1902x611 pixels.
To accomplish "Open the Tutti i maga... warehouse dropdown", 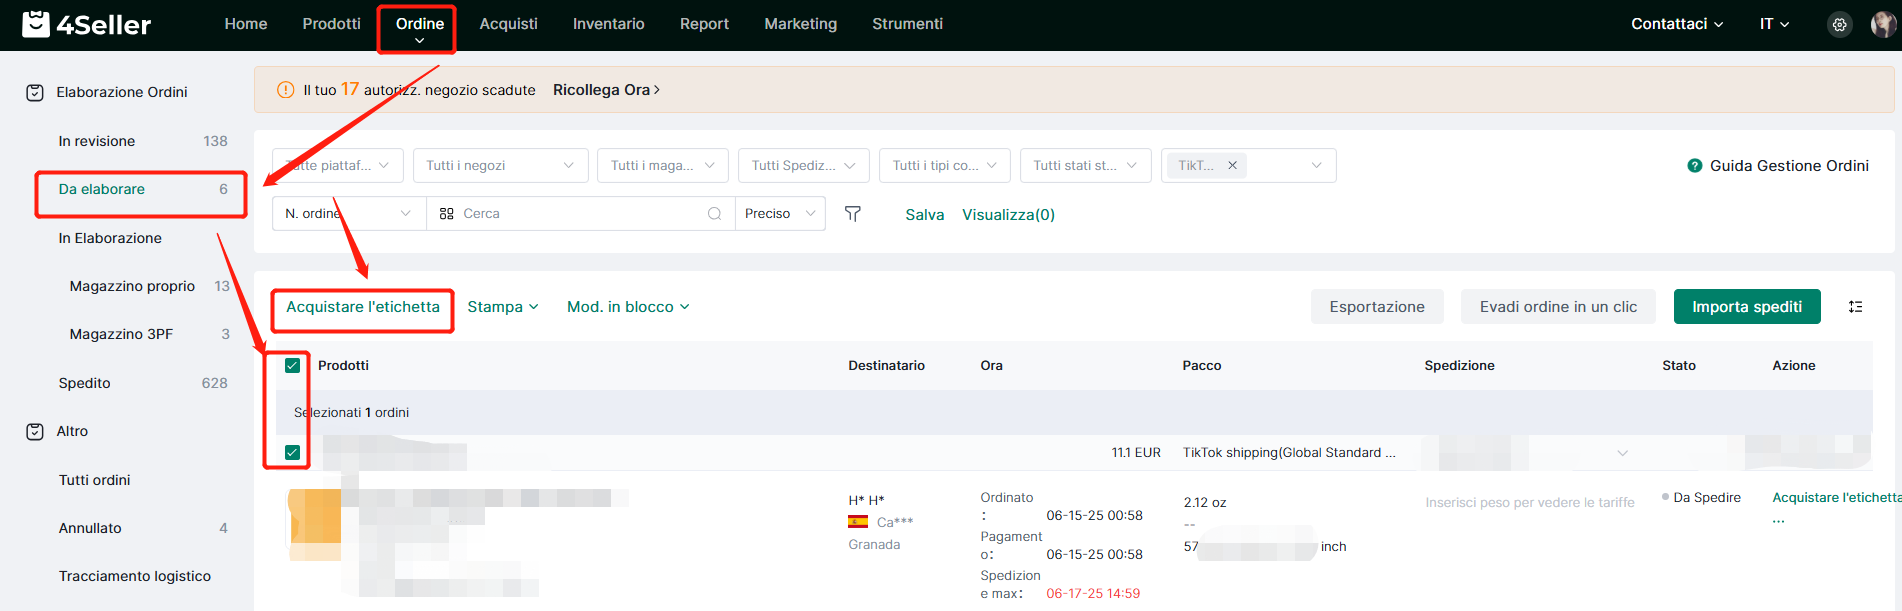I will click(662, 166).
